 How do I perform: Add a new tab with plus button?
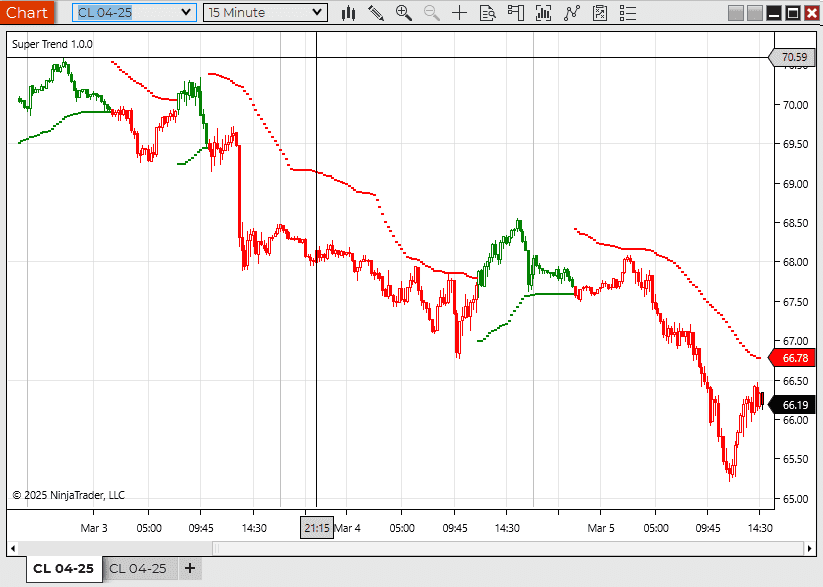click(190, 568)
